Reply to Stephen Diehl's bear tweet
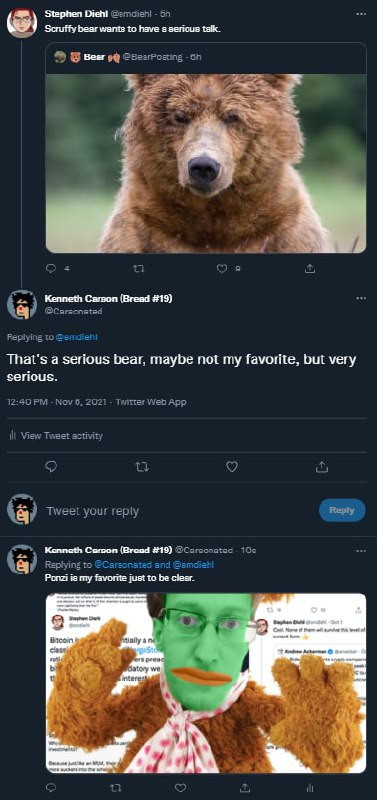377x800 pixels. point(51,268)
